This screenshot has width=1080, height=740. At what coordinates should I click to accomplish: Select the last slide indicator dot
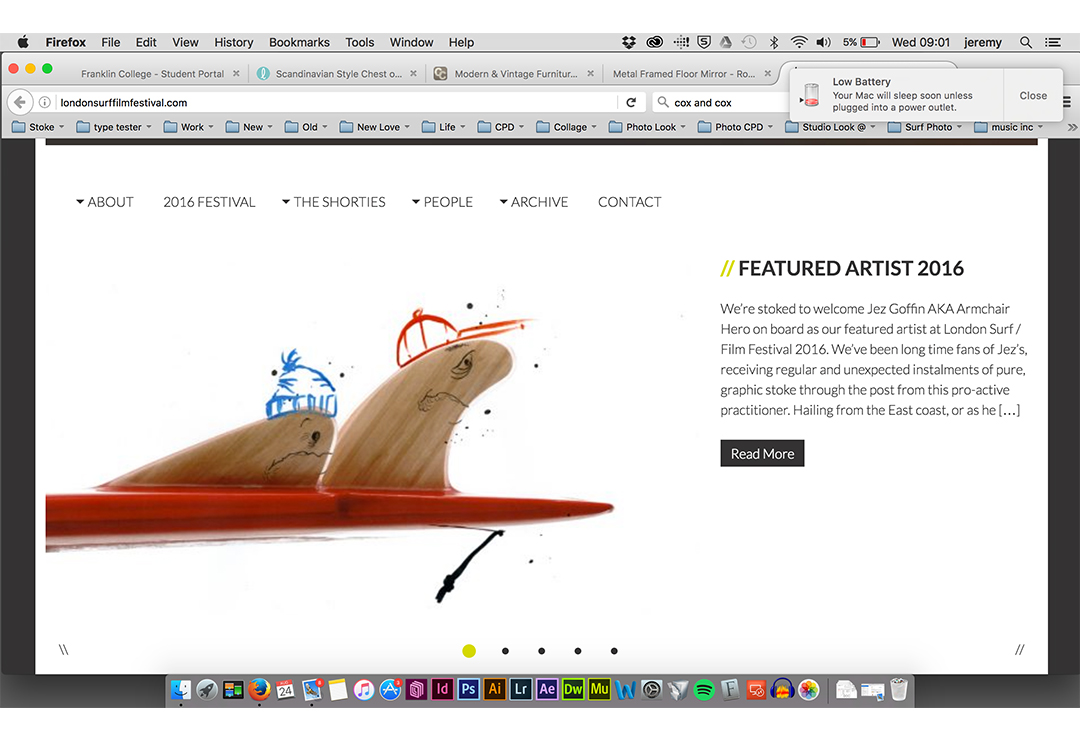(x=614, y=651)
